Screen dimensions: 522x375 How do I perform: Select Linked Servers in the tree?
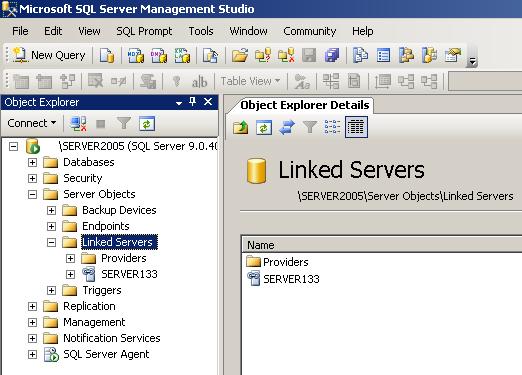(119, 242)
